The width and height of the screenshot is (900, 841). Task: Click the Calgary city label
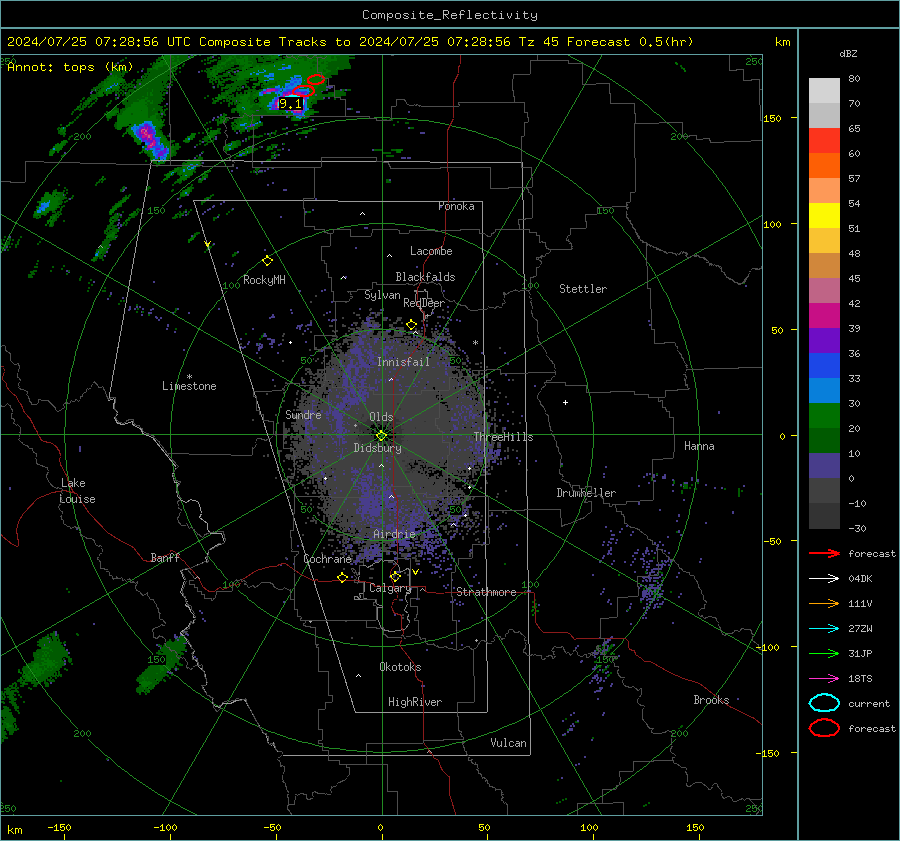390,588
